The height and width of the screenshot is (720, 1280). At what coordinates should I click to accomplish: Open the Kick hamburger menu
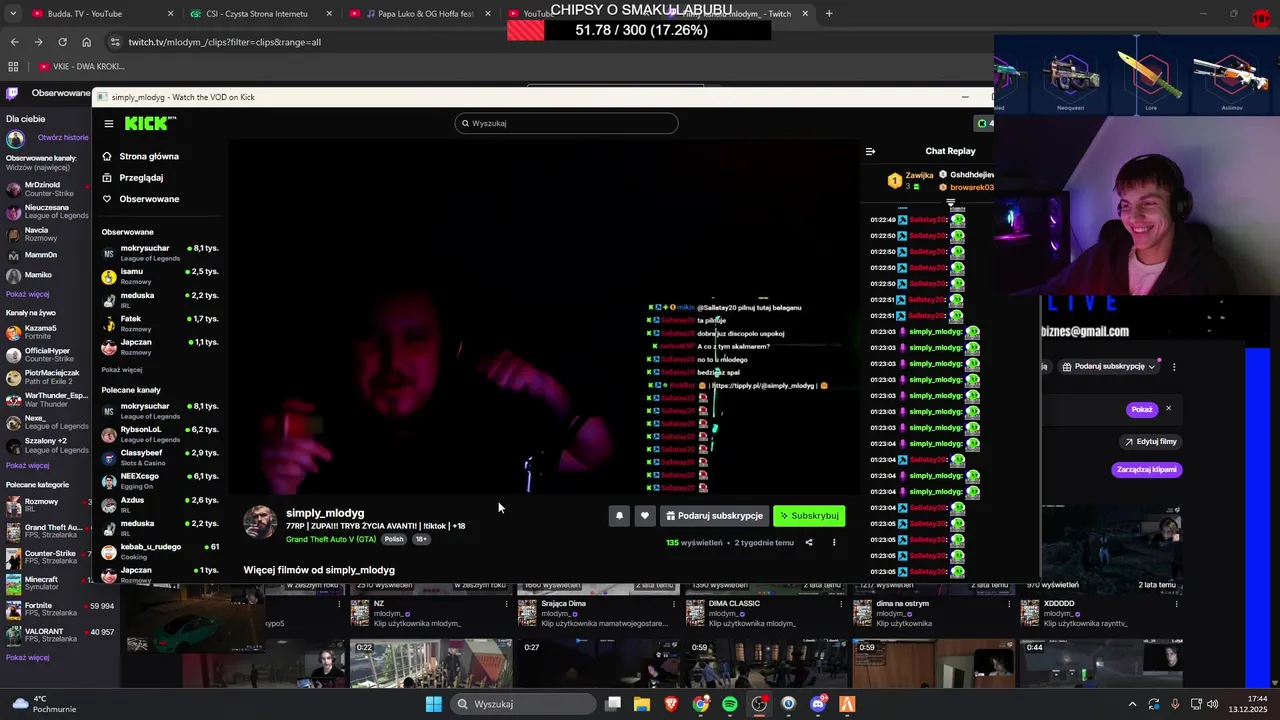pyautogui.click(x=109, y=124)
